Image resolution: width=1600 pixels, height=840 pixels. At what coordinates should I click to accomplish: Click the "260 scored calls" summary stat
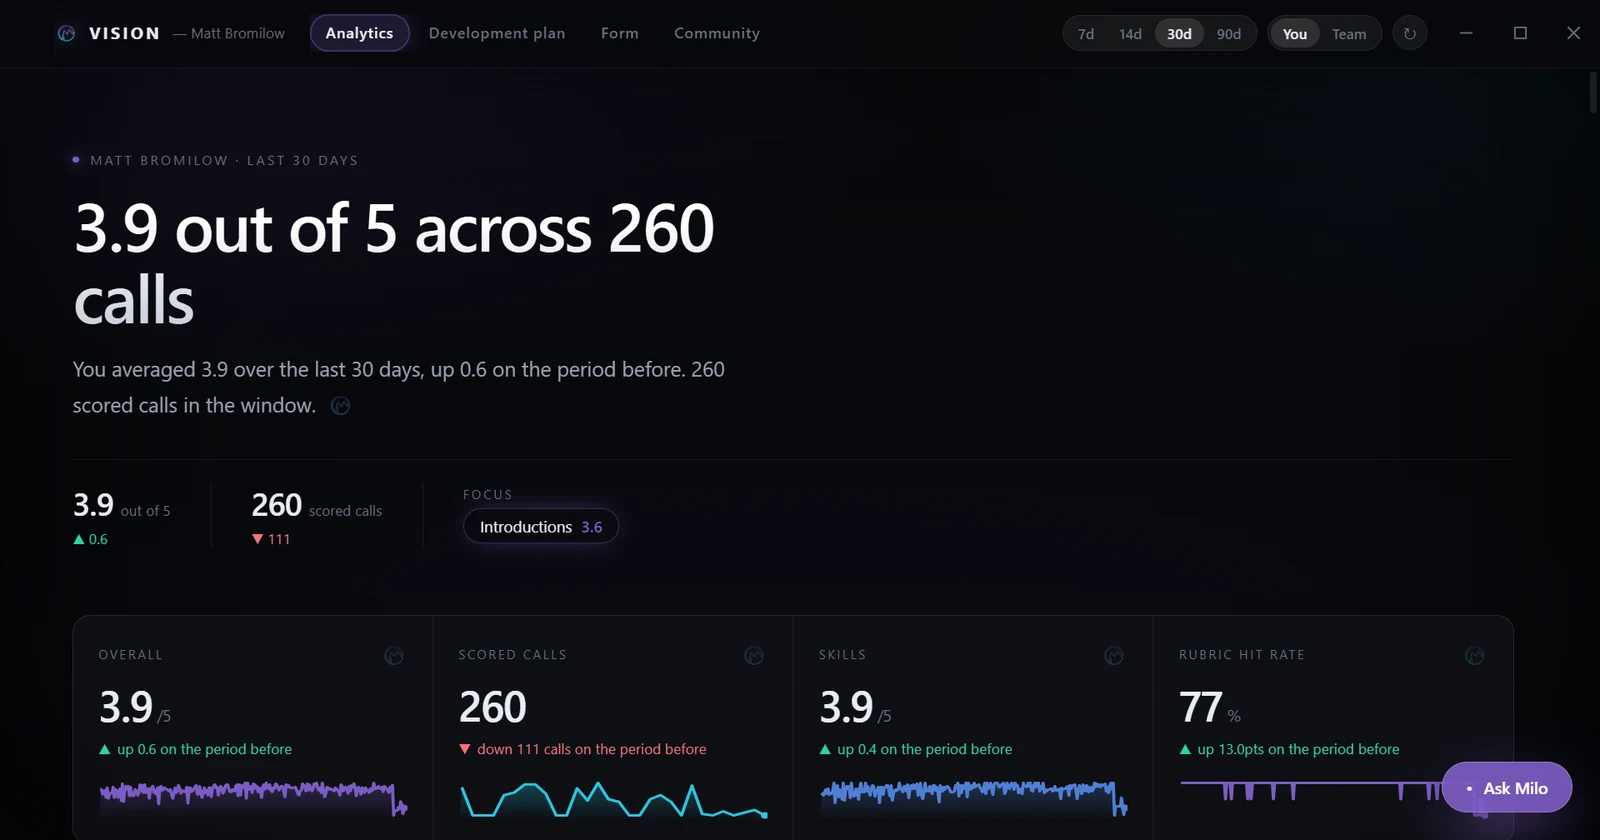317,506
